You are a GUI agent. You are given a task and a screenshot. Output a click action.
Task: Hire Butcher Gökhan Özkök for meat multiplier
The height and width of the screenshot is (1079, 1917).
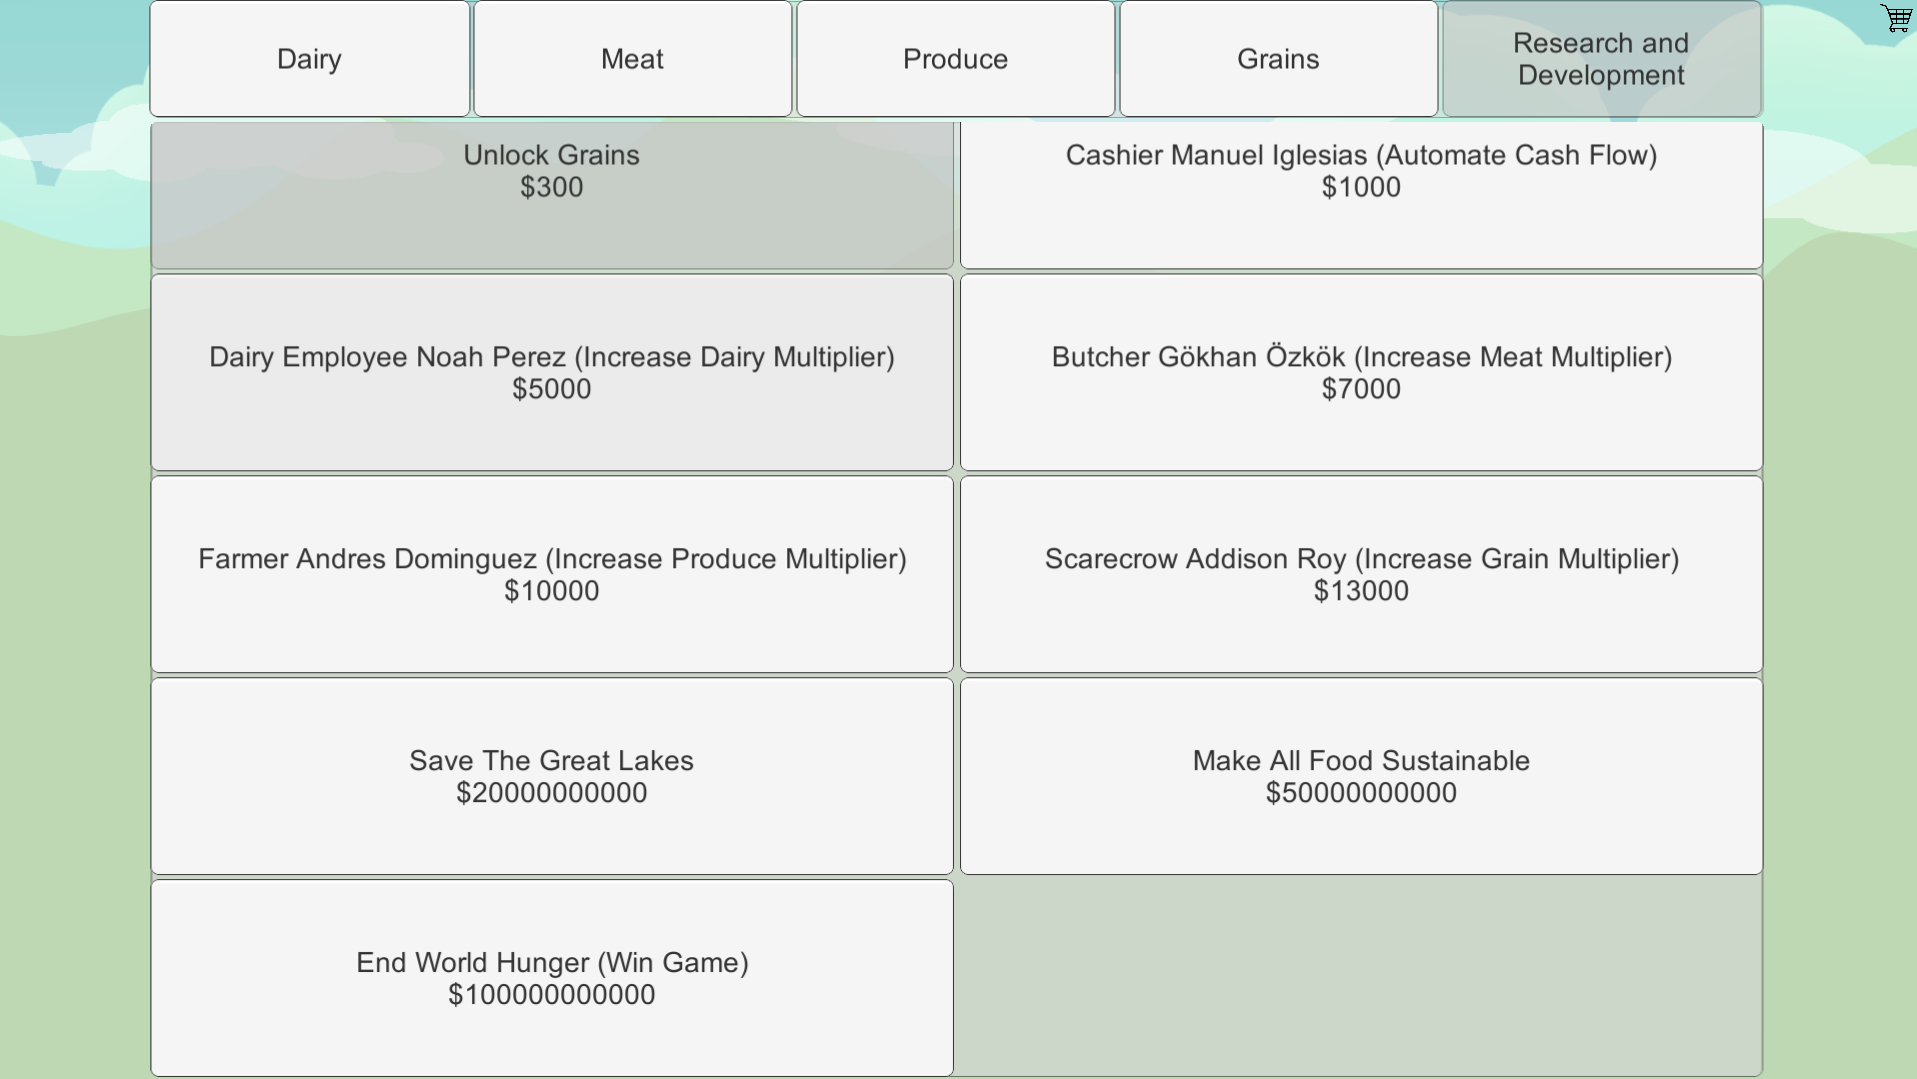(1361, 372)
